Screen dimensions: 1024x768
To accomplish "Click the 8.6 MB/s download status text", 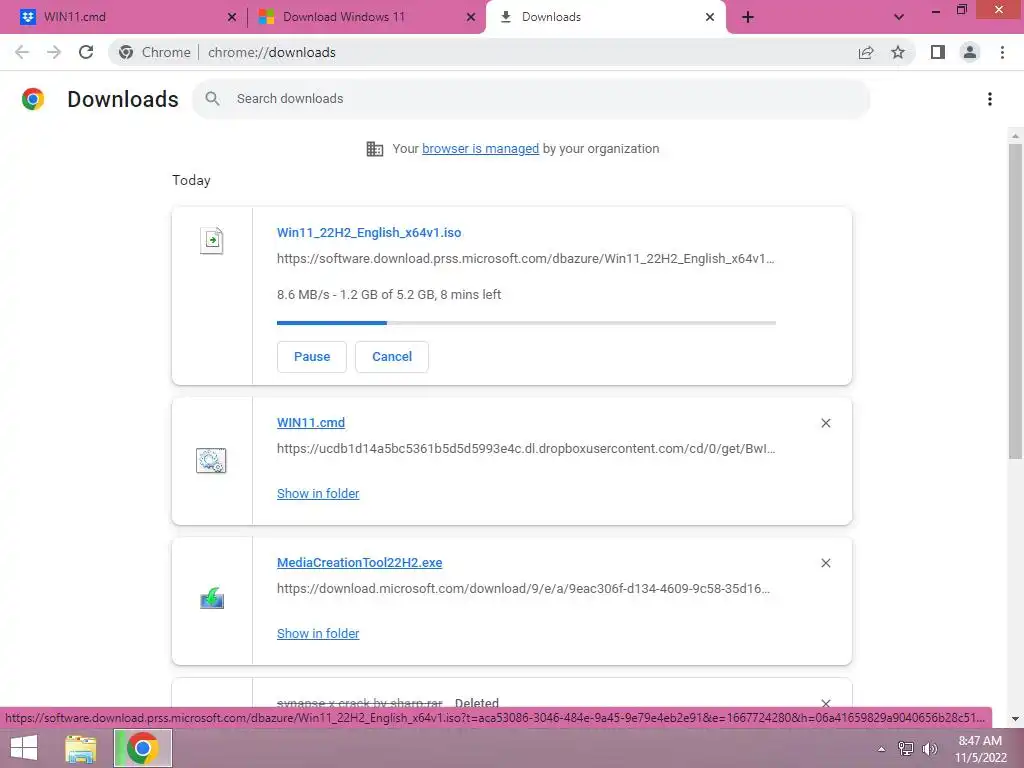I will coord(389,295).
